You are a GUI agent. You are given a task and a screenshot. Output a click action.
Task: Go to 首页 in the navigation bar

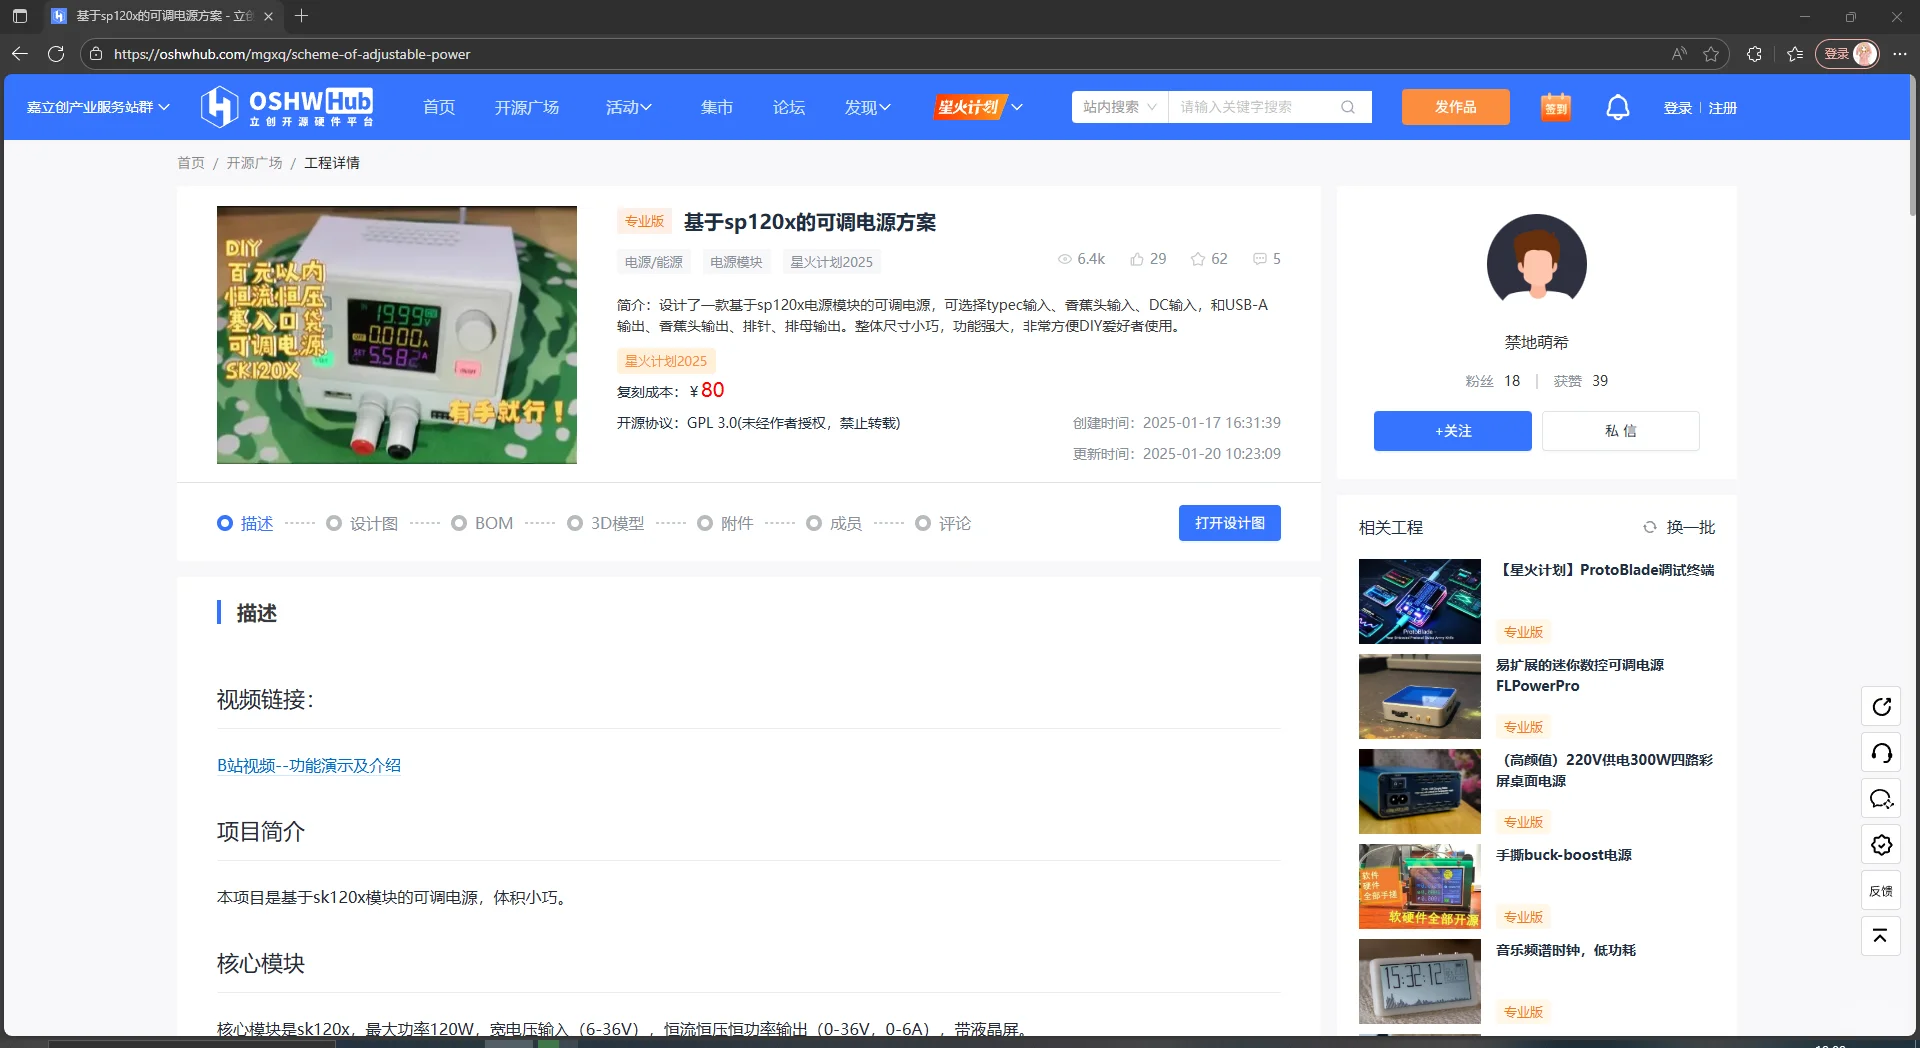click(x=439, y=107)
